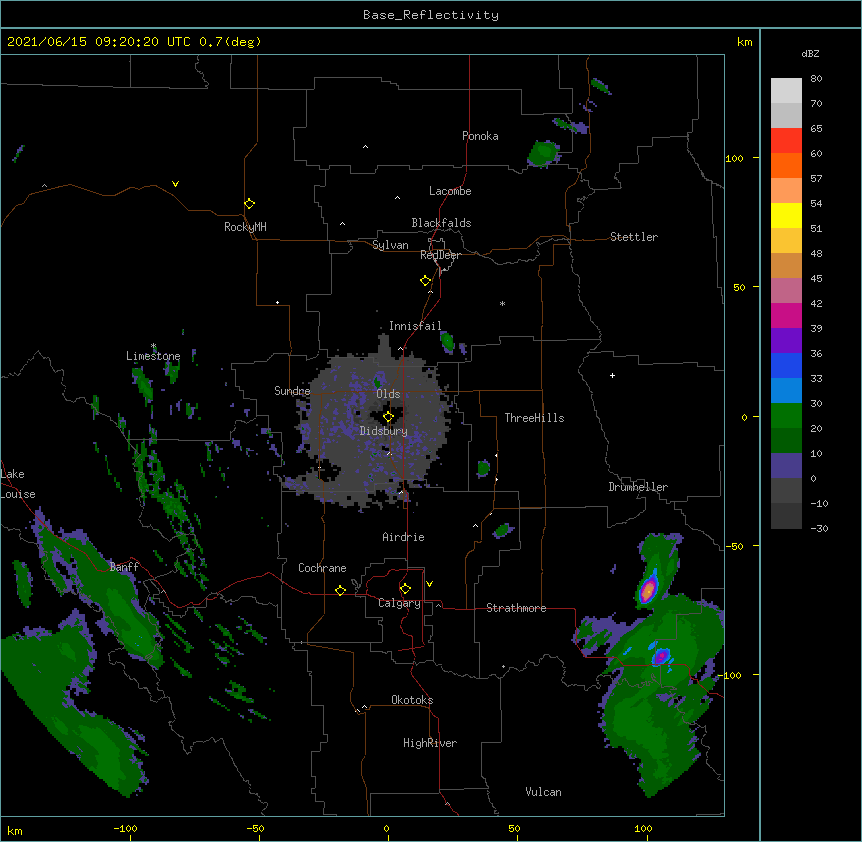This screenshot has height=842, width=862.
Task: Click the yellow diamond marker below Cochrane
Action: (340, 590)
